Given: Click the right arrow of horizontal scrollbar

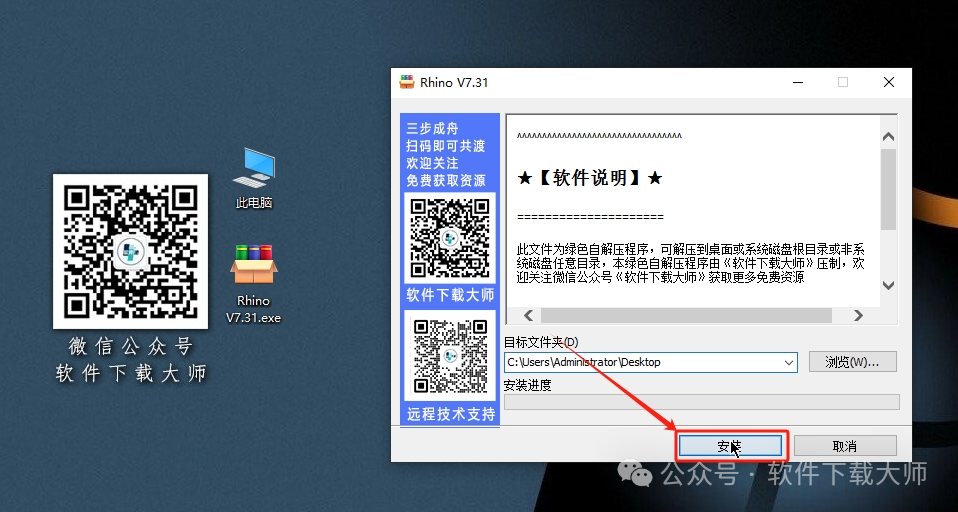Looking at the screenshot, I should coord(858,315).
